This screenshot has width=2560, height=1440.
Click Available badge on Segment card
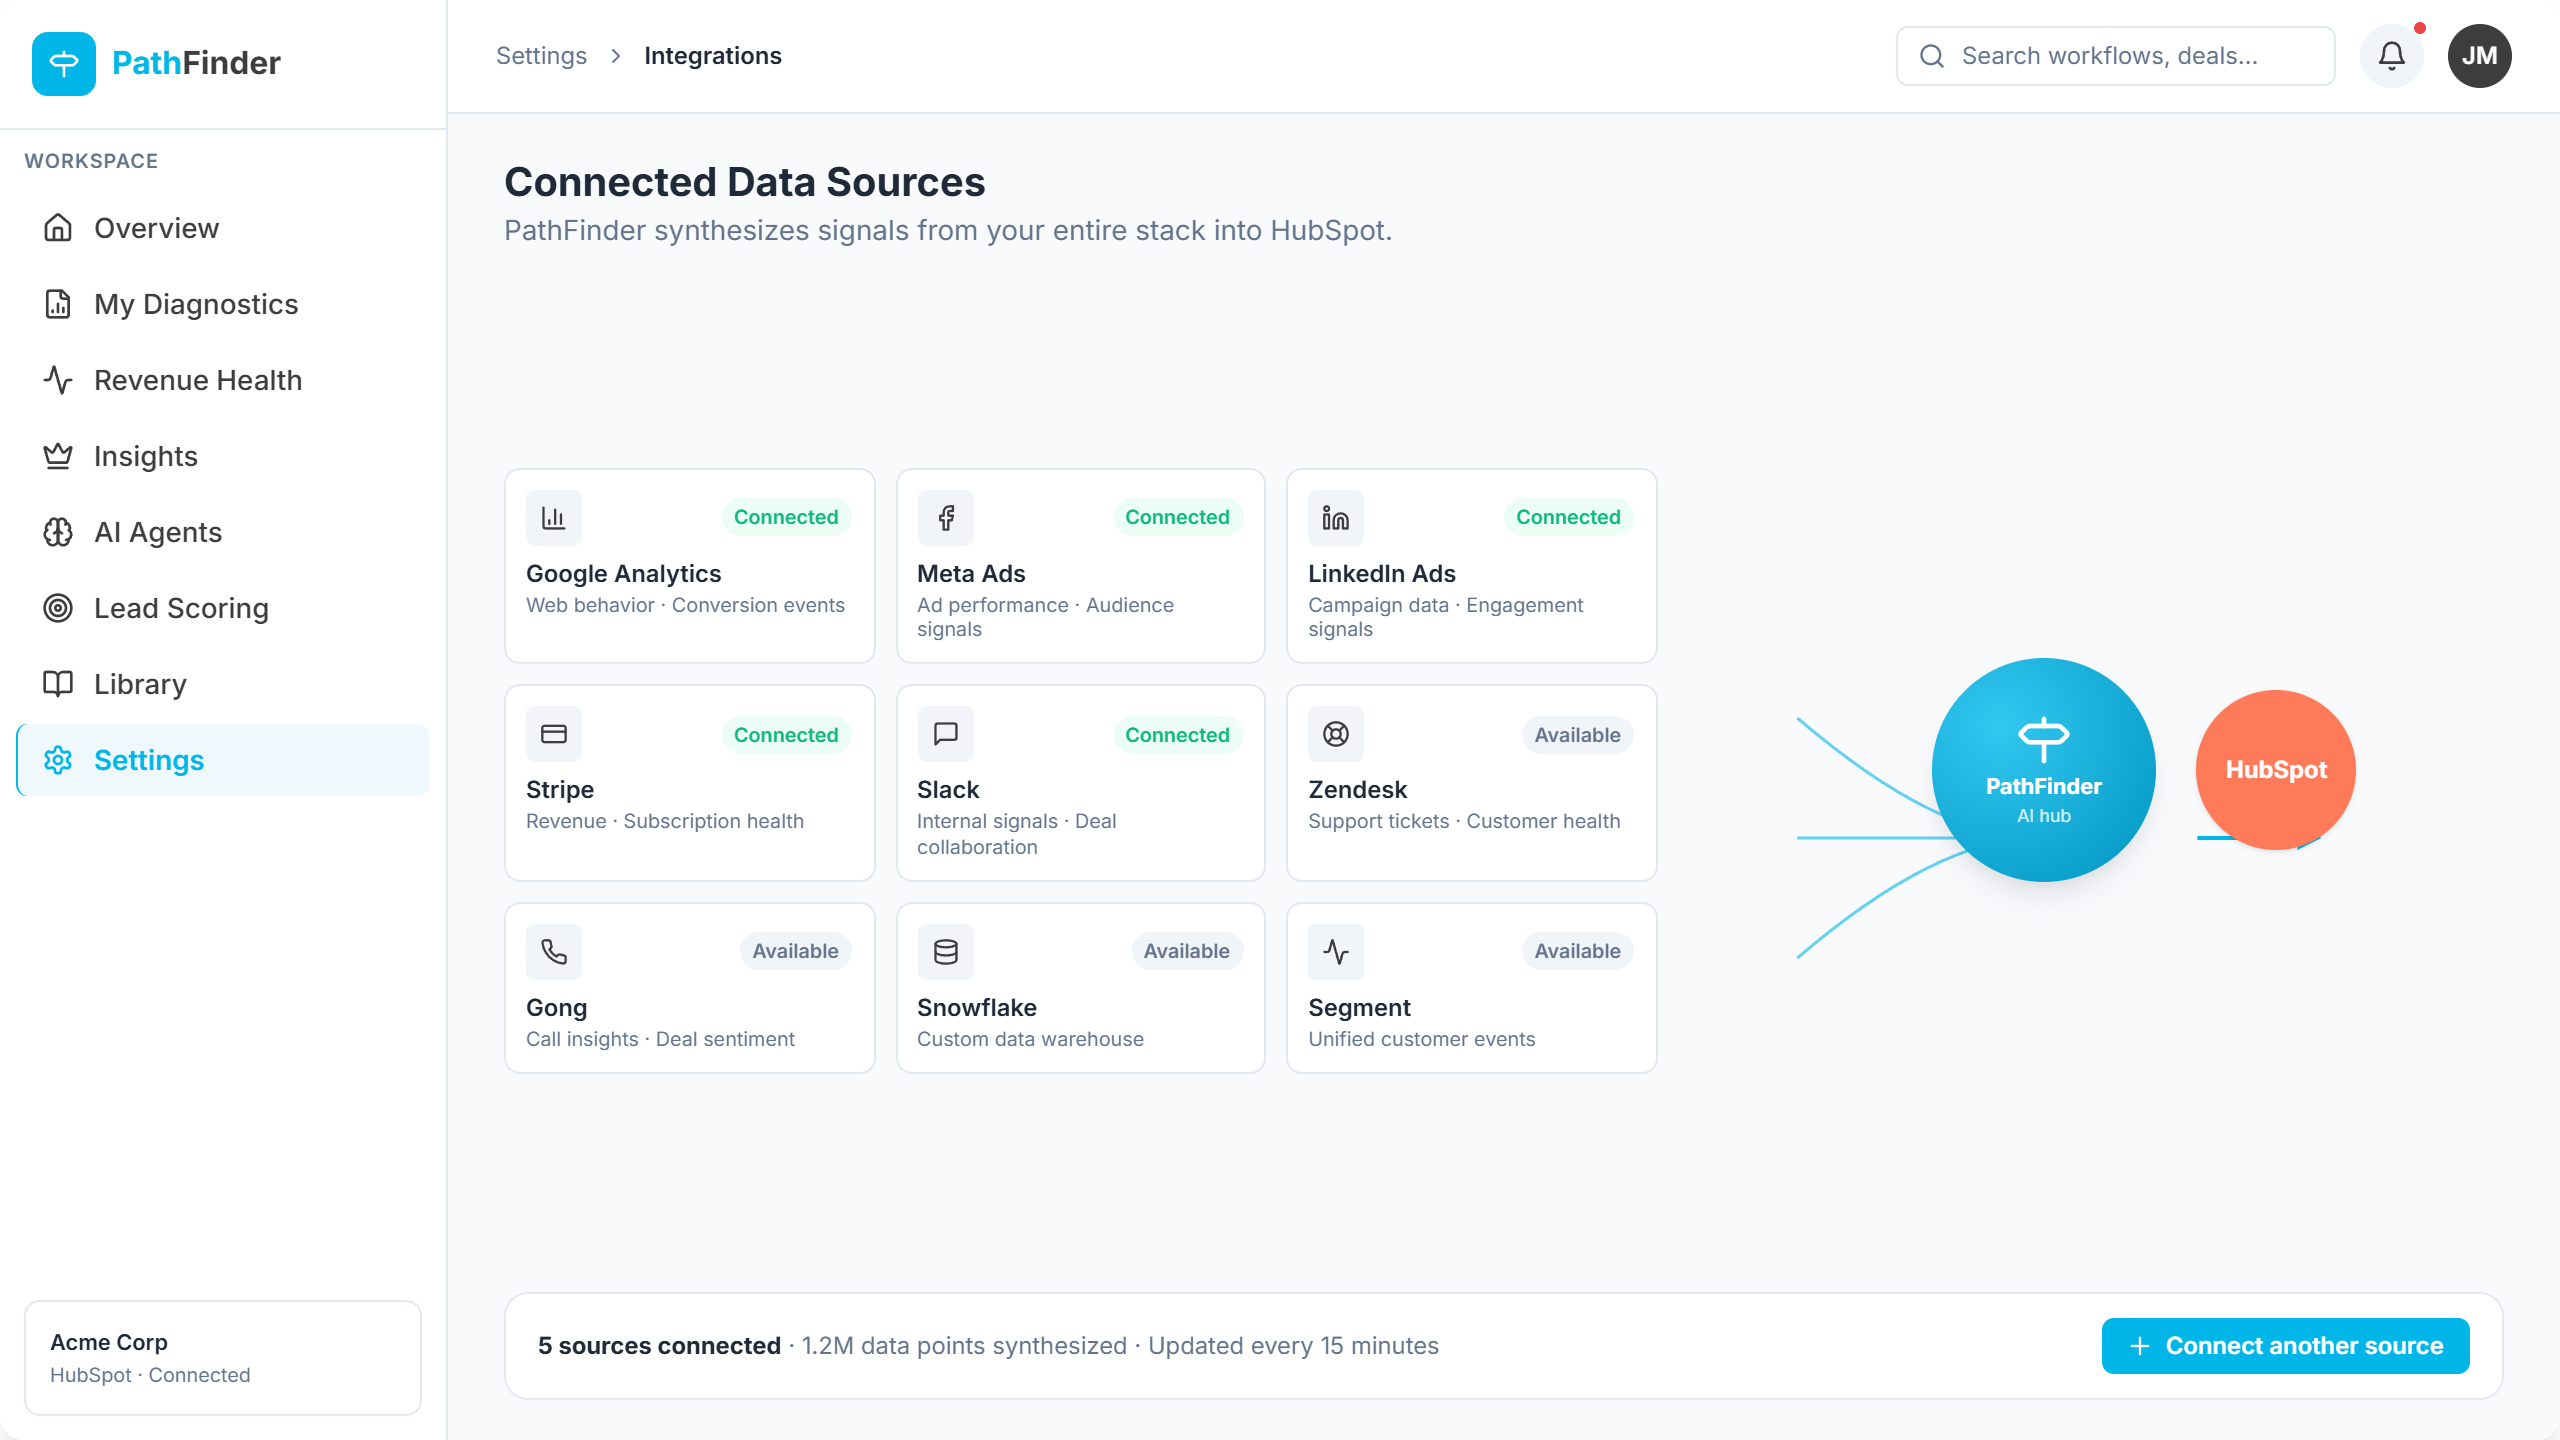1577,951
